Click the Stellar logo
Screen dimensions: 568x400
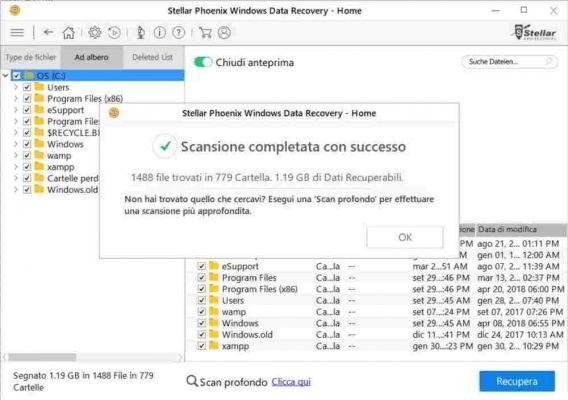tap(535, 32)
